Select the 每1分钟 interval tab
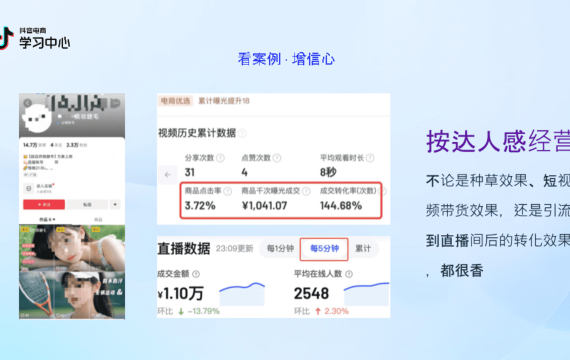 click(280, 249)
